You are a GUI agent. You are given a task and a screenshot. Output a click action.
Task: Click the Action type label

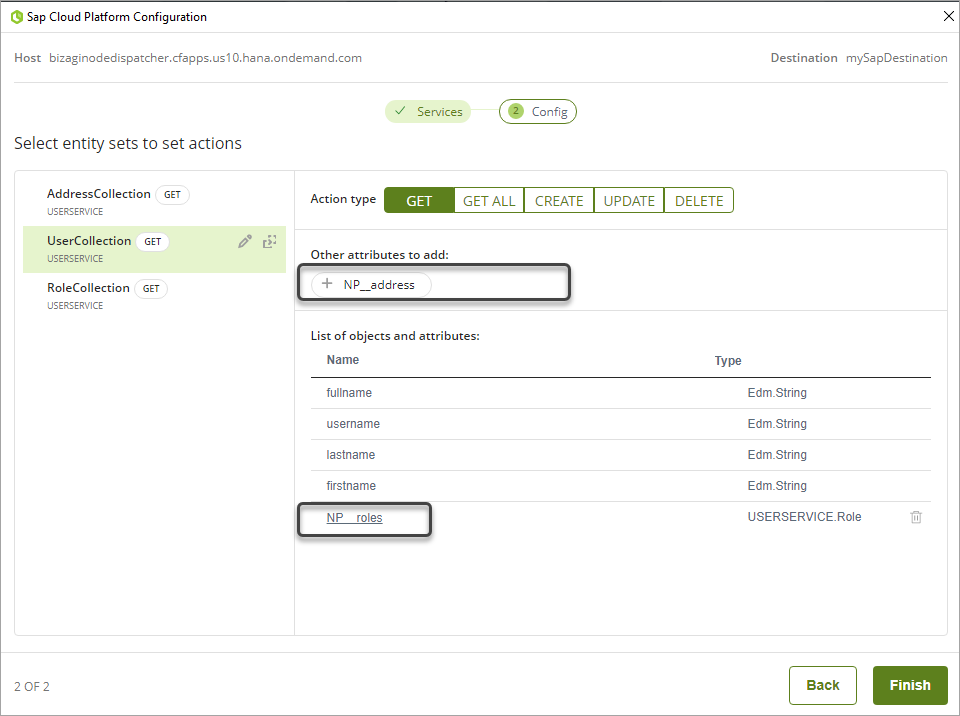(343, 199)
